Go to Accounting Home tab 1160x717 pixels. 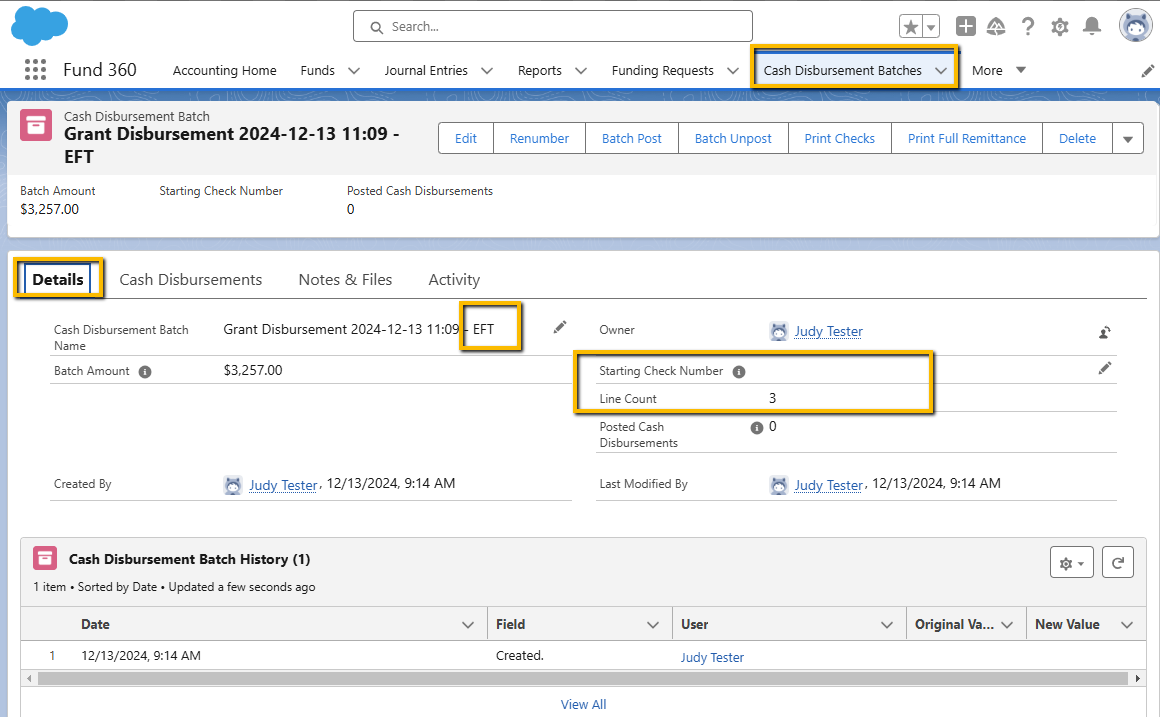[224, 70]
